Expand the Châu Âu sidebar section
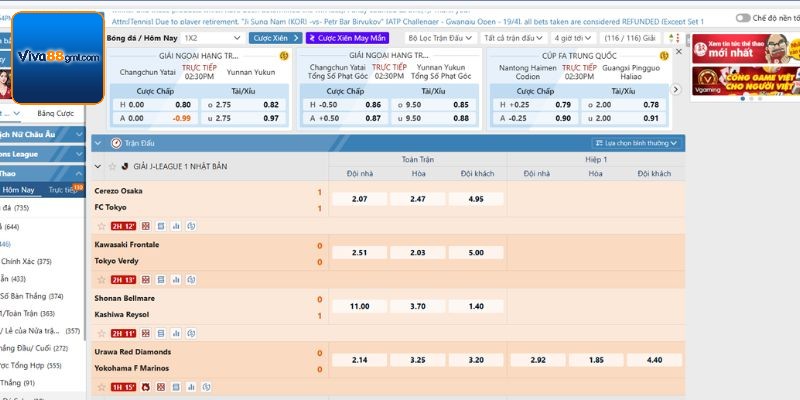The height and width of the screenshot is (400, 800). (42, 134)
